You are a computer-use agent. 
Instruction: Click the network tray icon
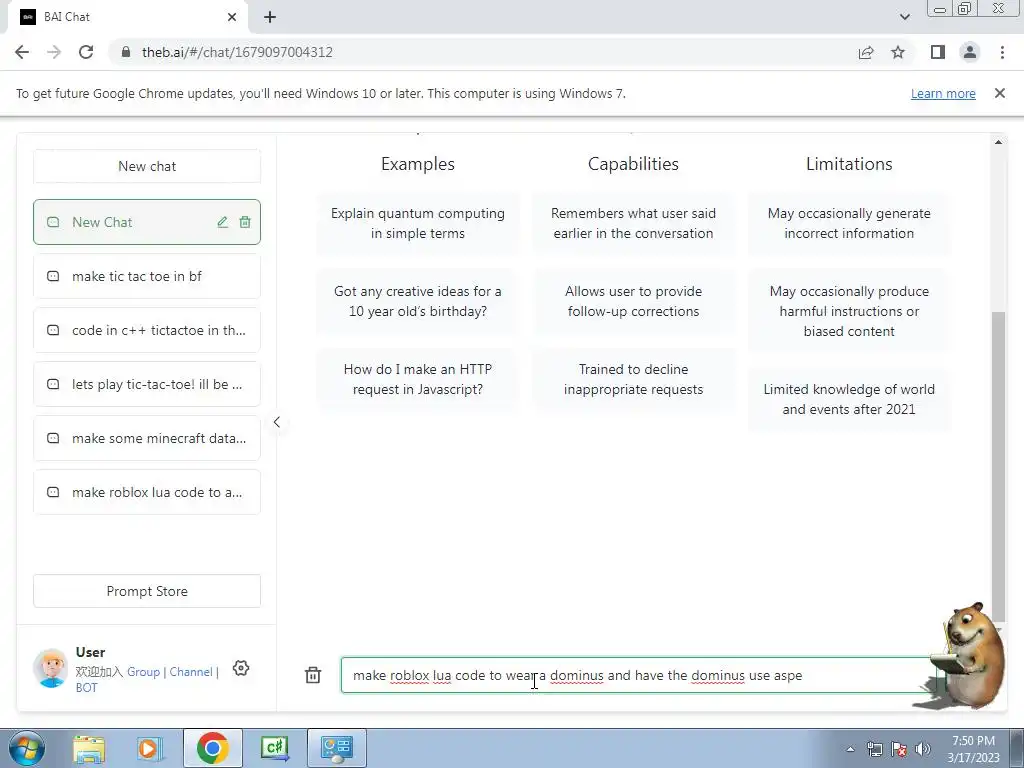[874, 749]
